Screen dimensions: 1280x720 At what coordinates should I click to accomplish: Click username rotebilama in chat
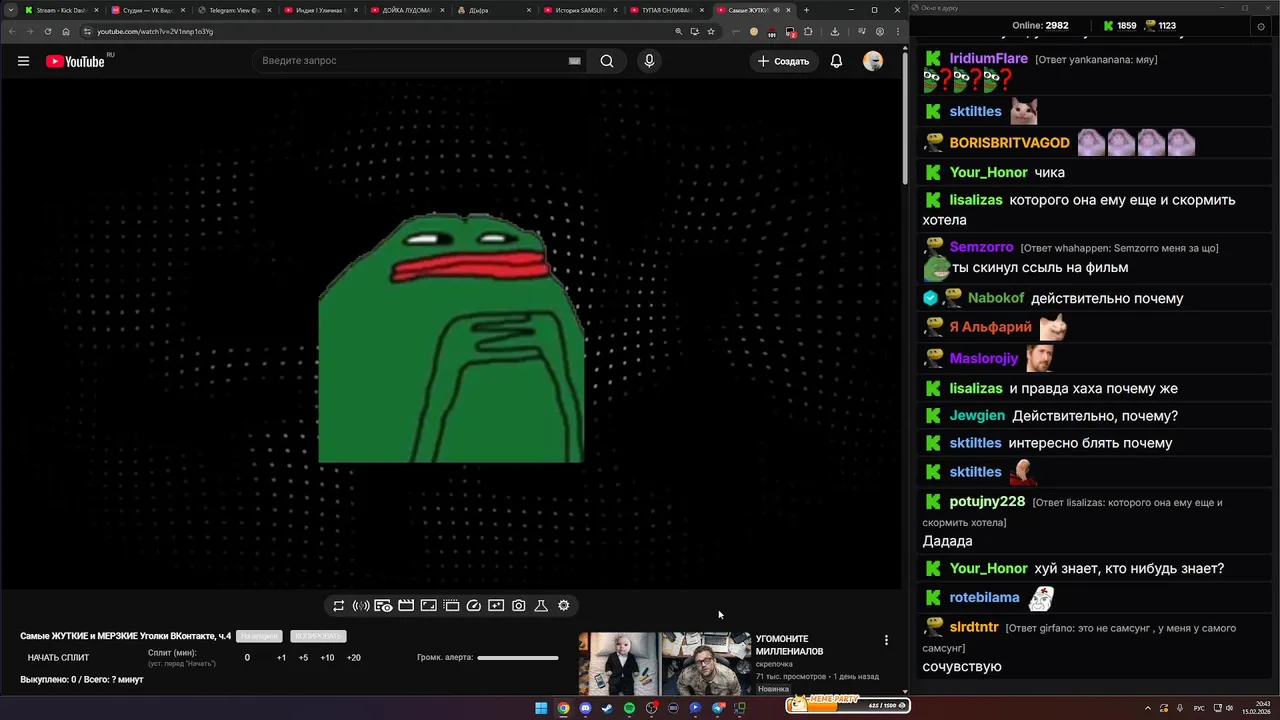(984, 598)
